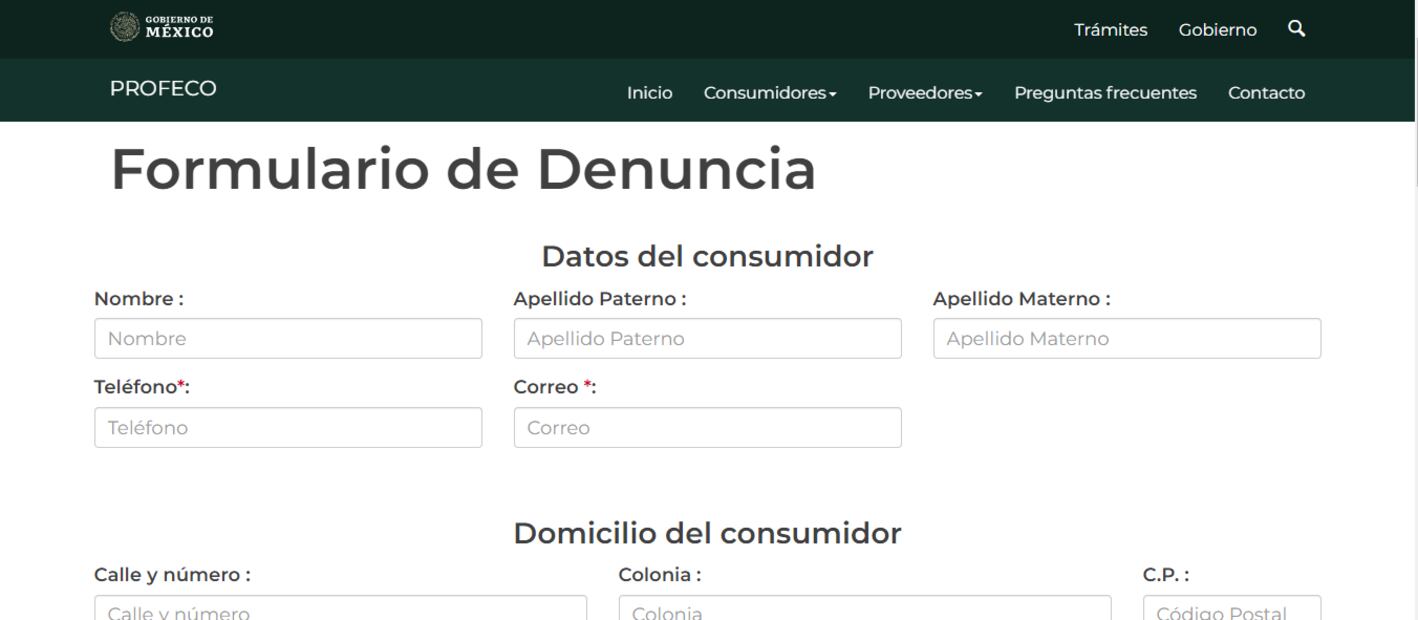The width and height of the screenshot is (1418, 620).
Task: Open the Trámites link in top bar
Action: [1110, 30]
